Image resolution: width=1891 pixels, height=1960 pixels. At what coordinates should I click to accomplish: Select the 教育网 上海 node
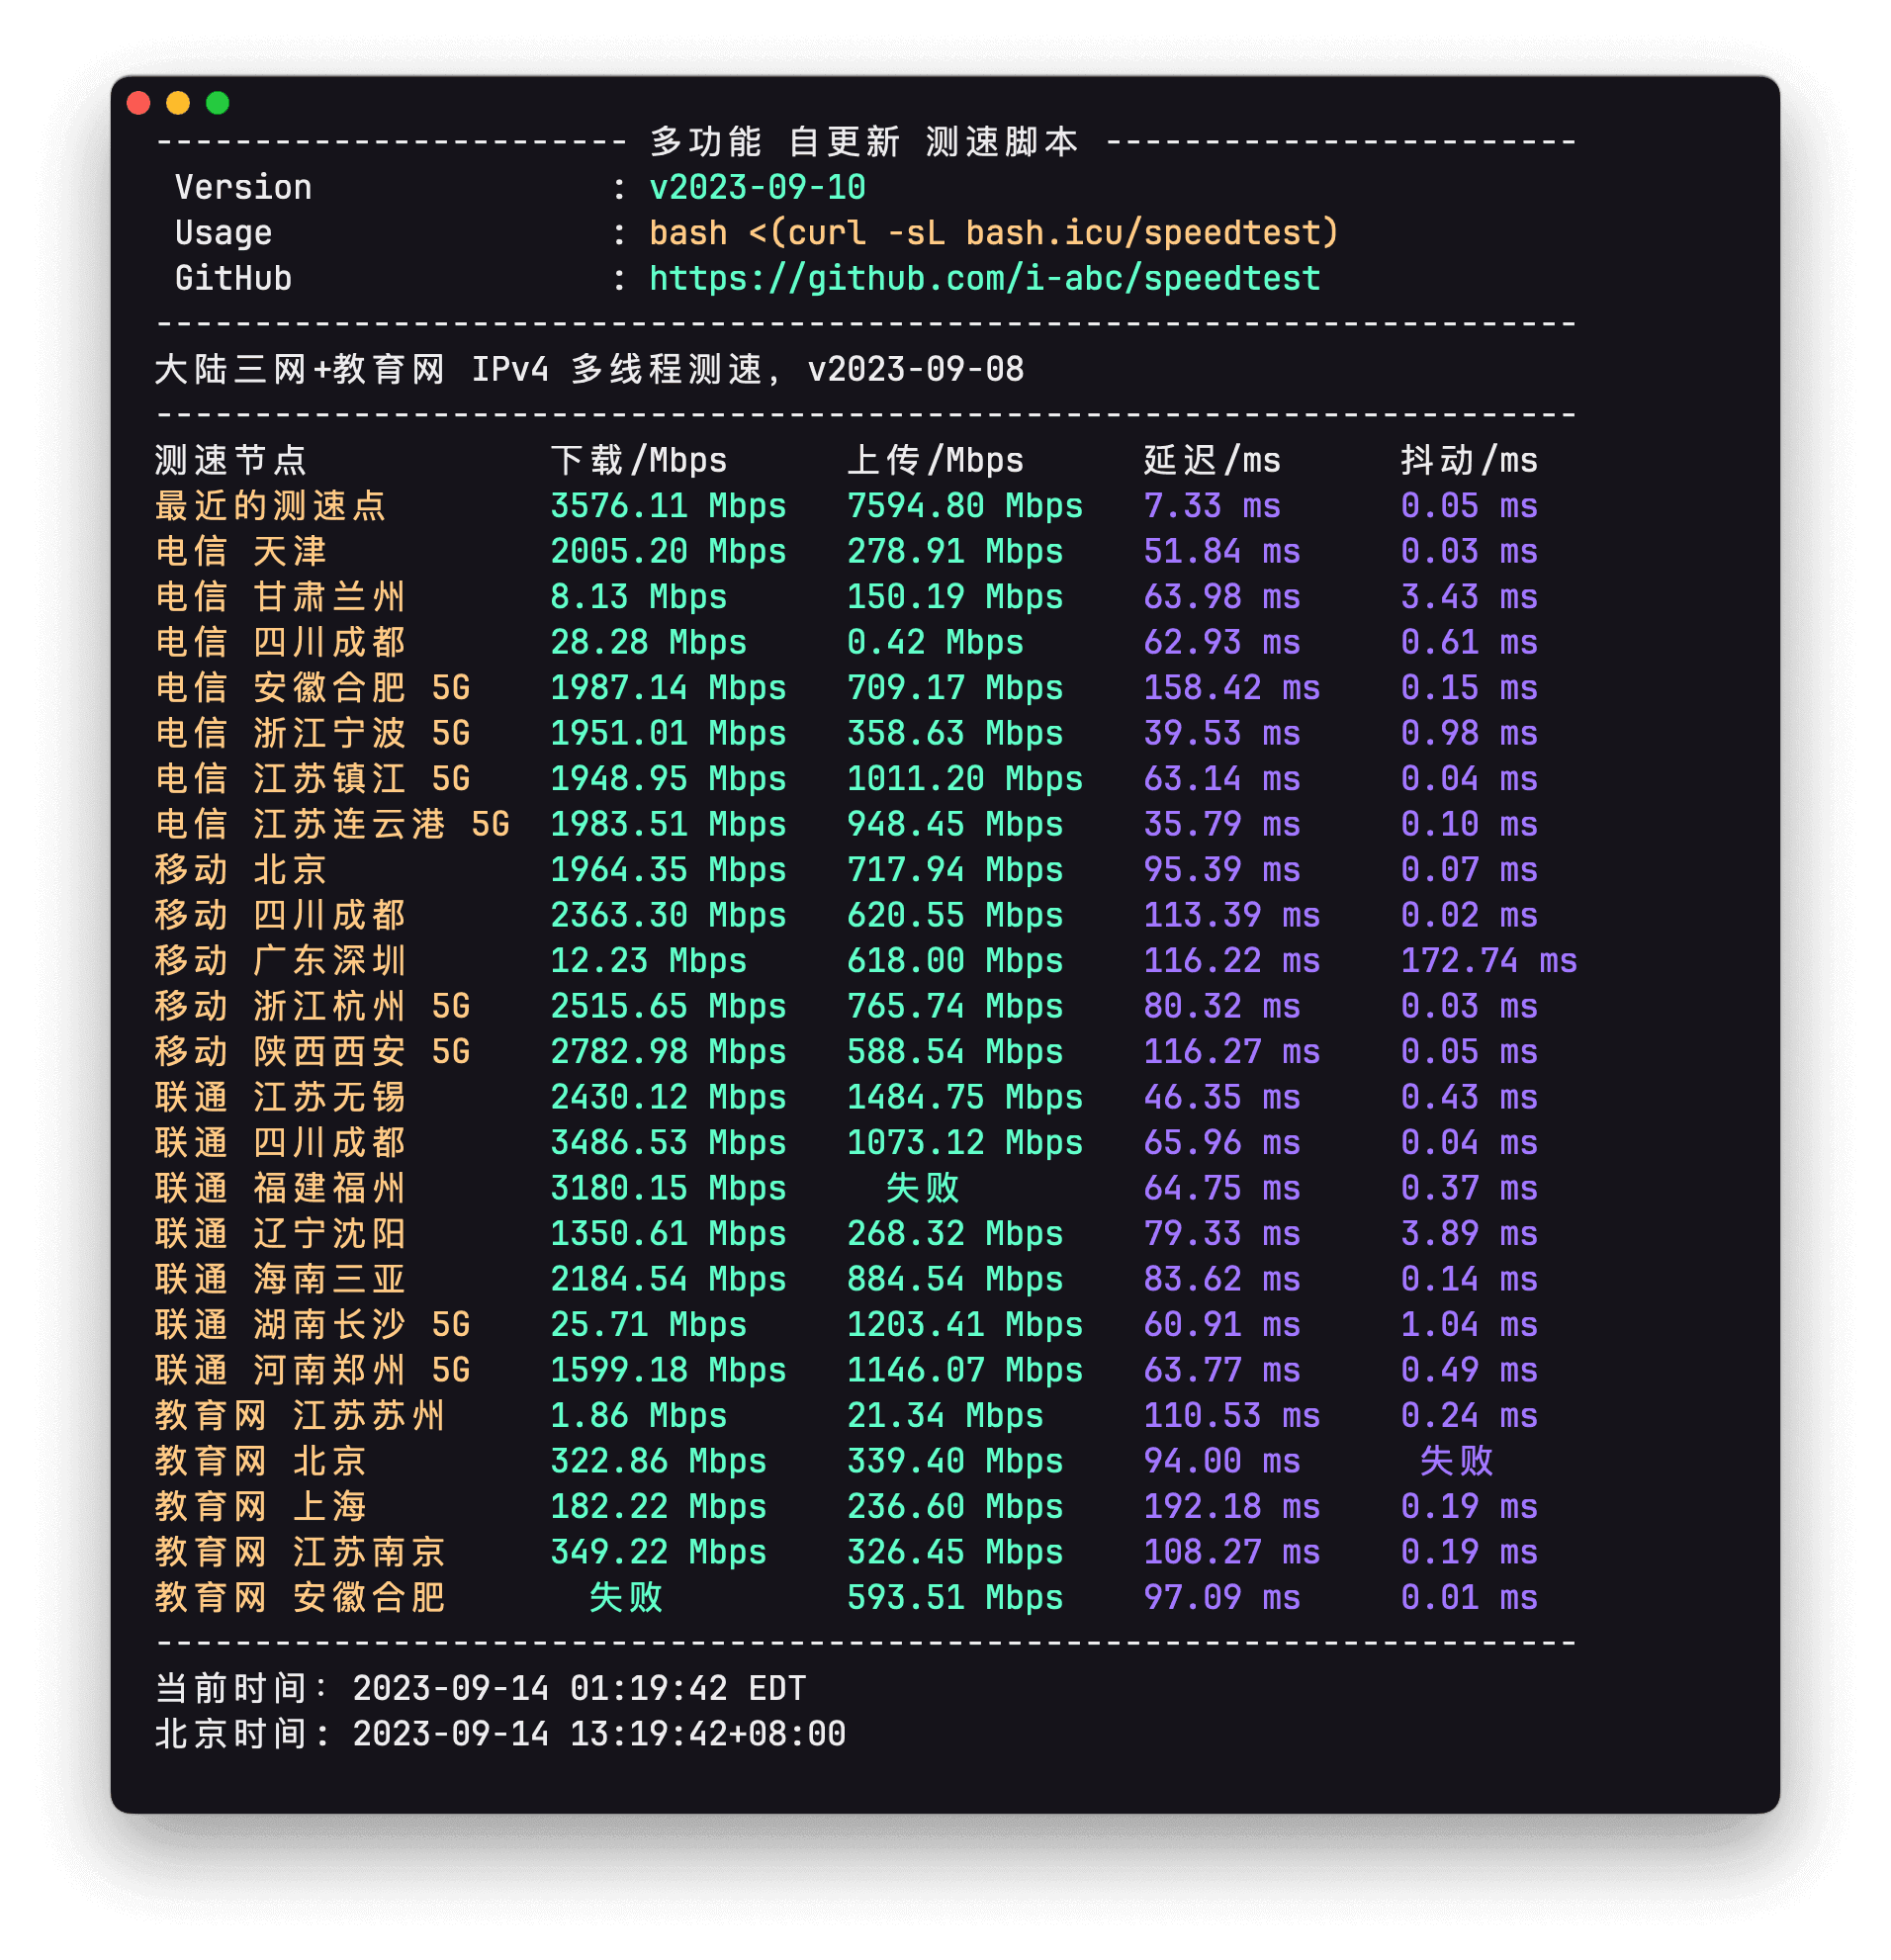[x=261, y=1507]
